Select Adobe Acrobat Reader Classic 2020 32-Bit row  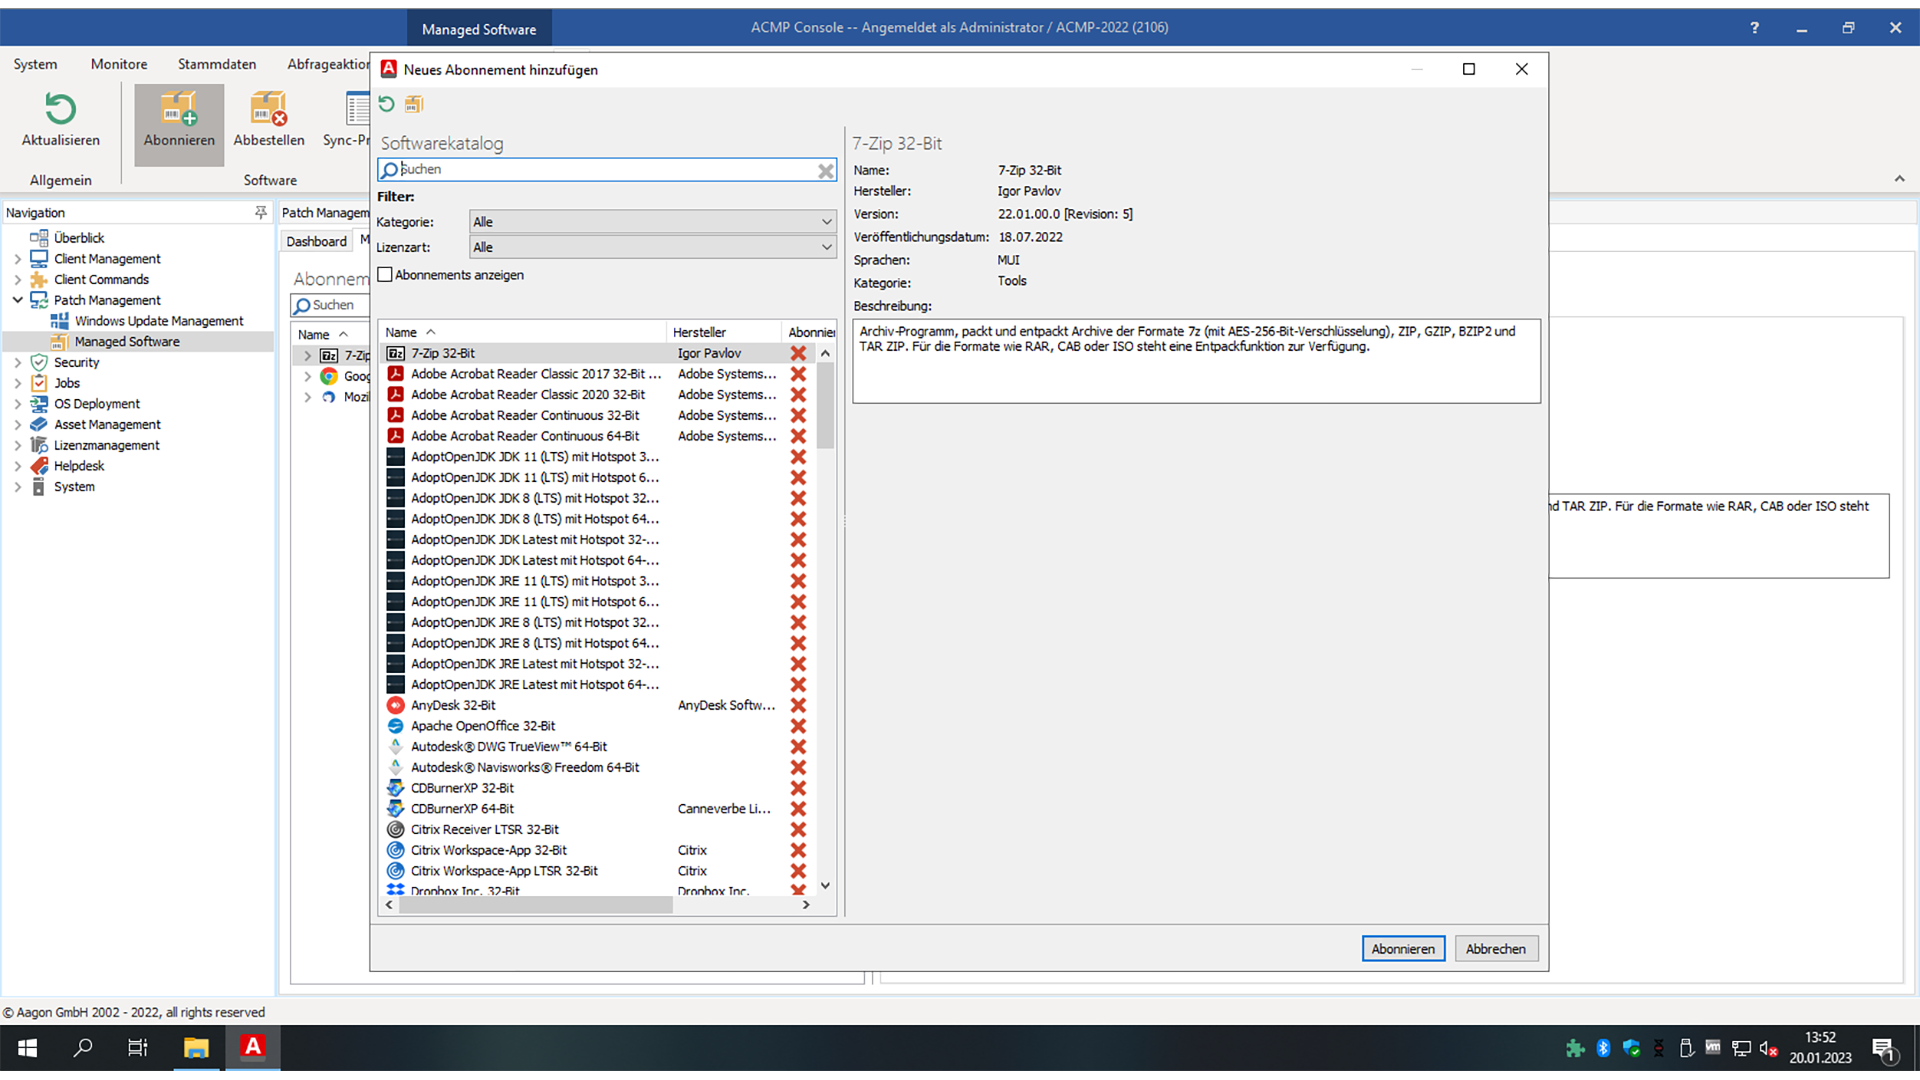(597, 395)
